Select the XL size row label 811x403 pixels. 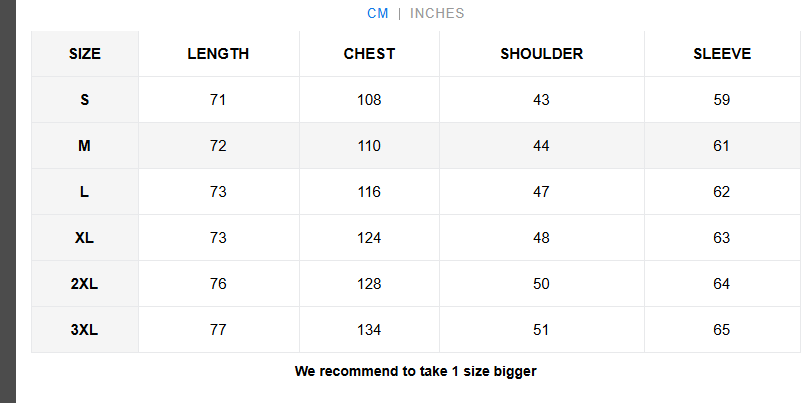click(85, 238)
